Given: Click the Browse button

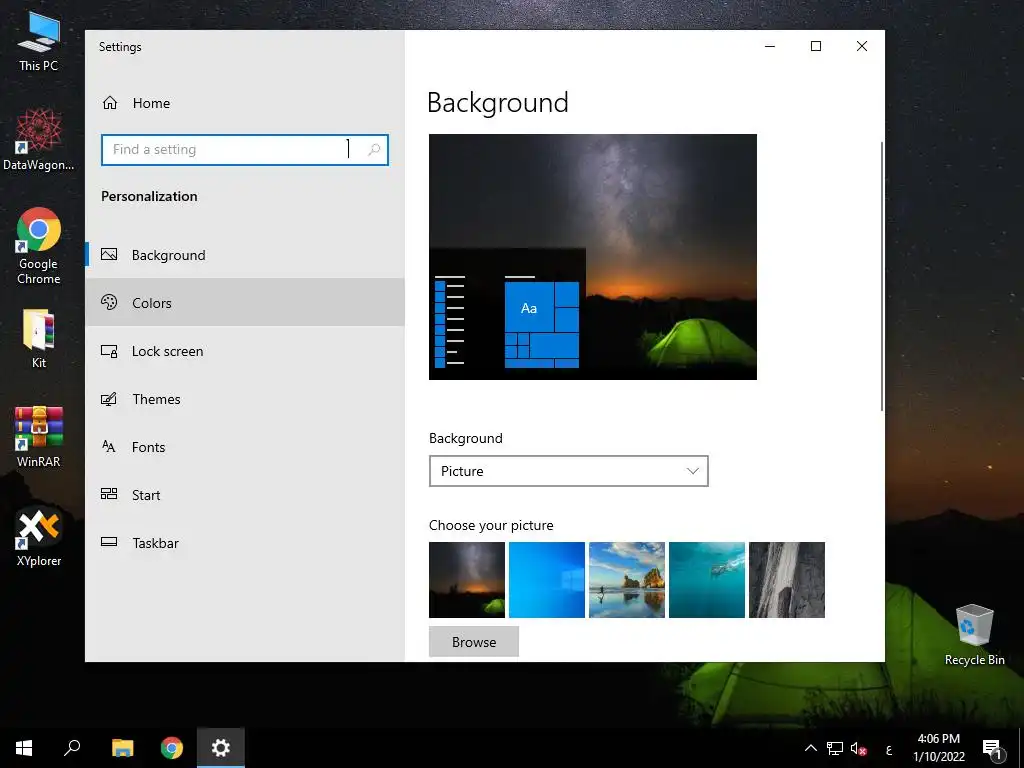Looking at the screenshot, I should pos(473,642).
